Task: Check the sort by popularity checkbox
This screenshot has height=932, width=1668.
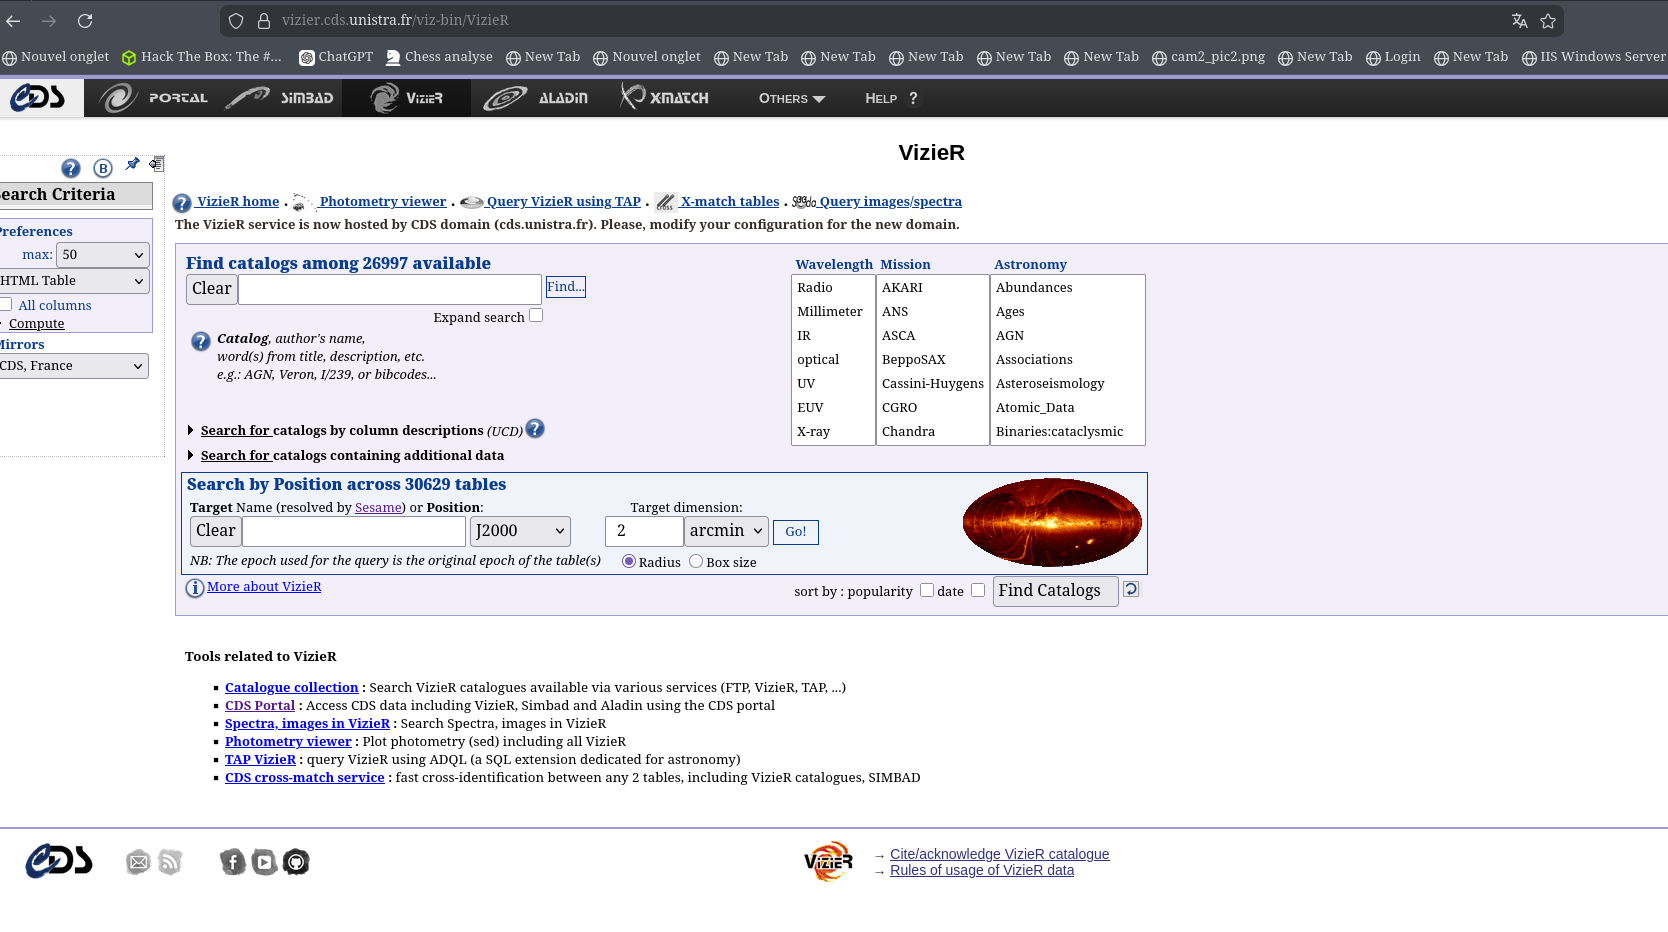Action: 927,590
